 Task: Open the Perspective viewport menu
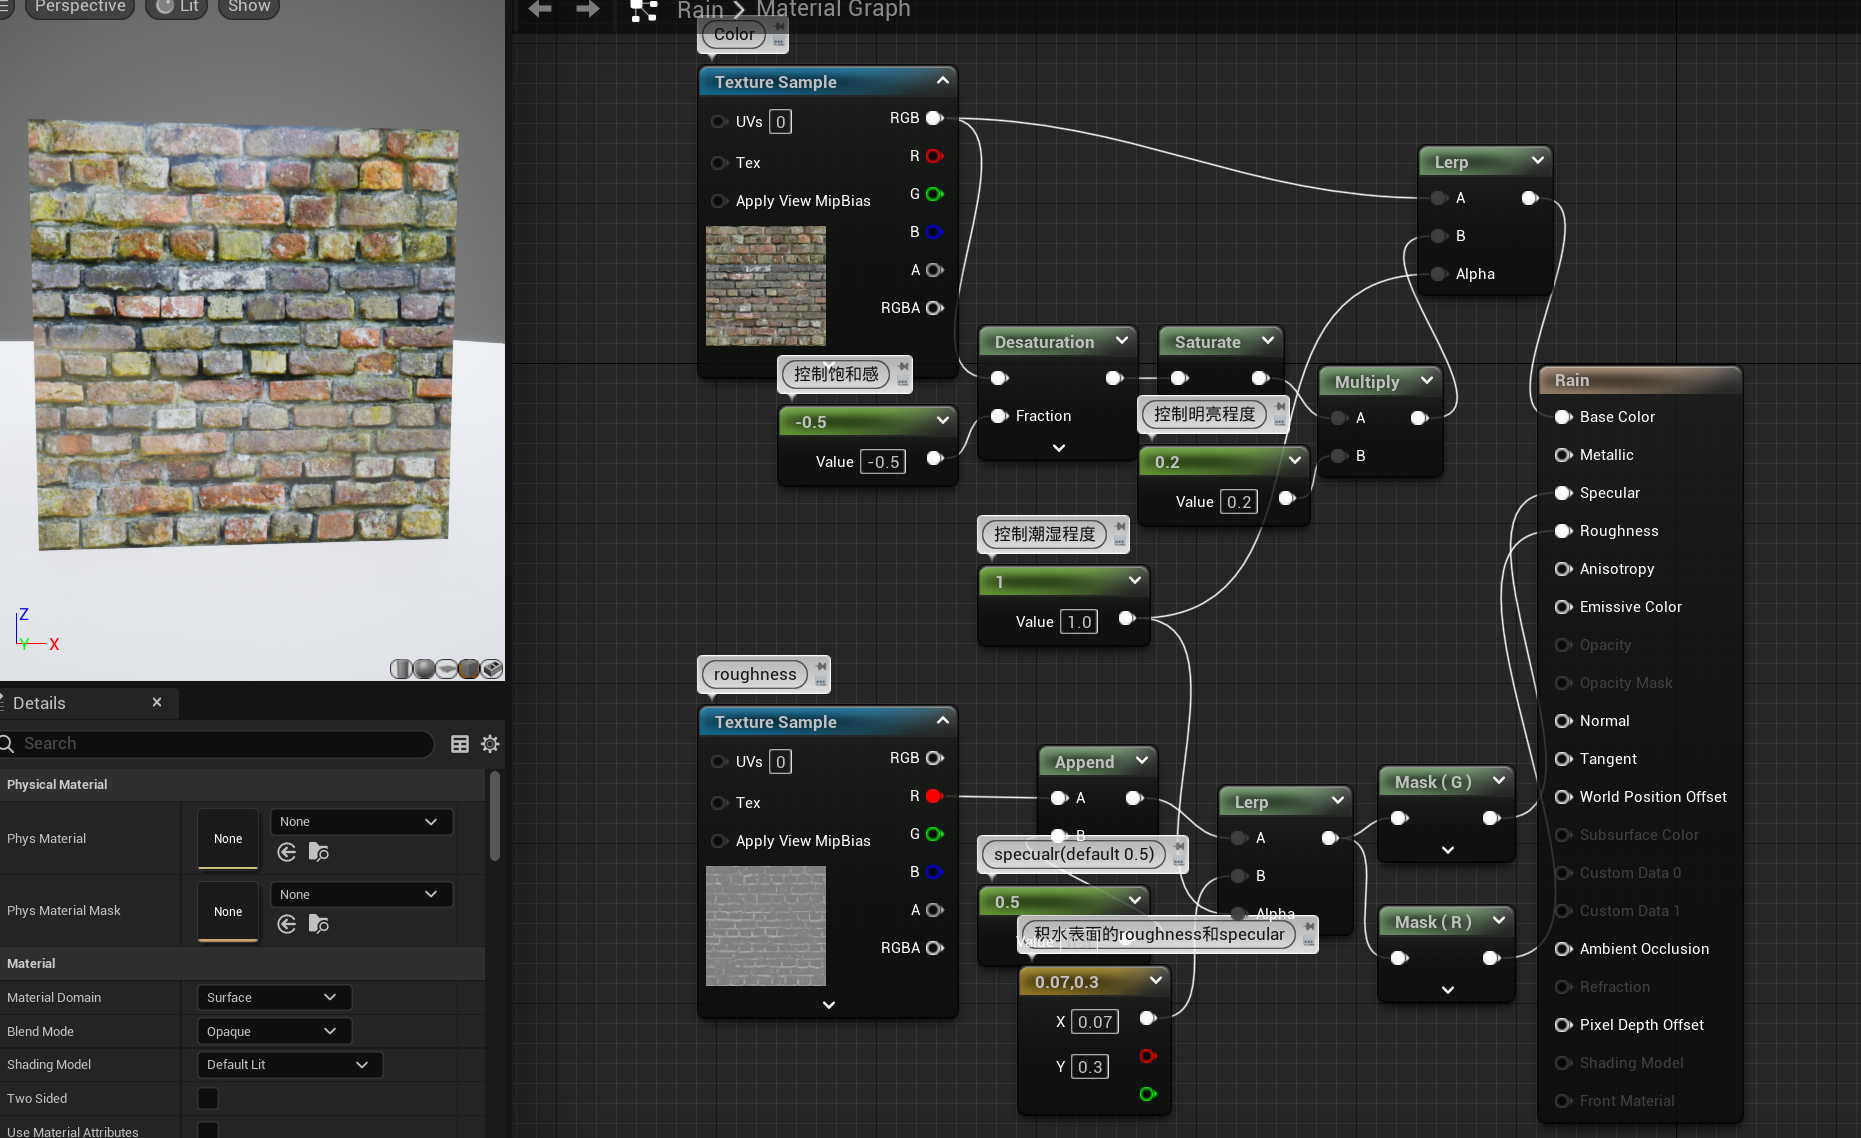coord(80,8)
